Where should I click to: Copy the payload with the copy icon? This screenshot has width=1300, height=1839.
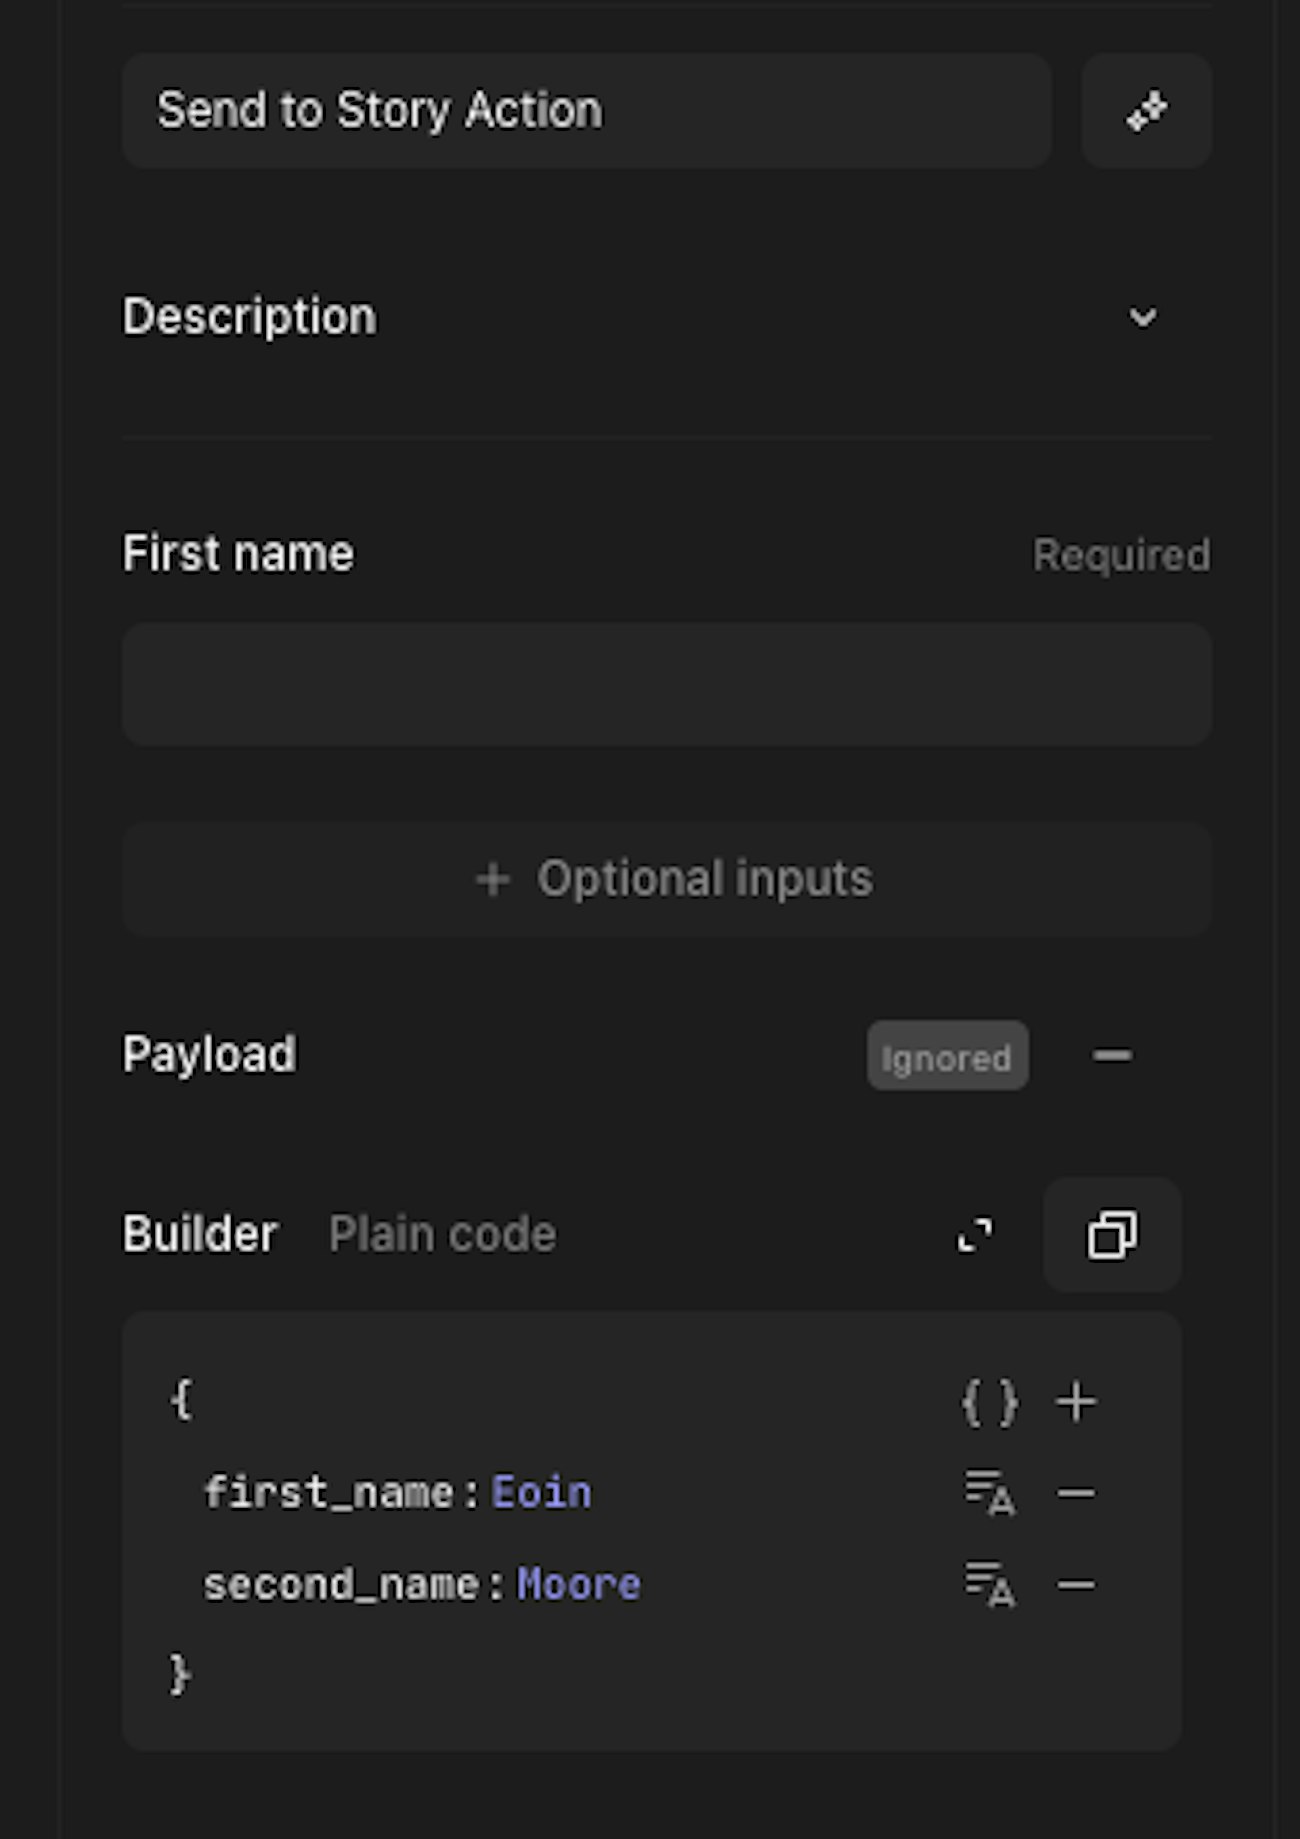[x=1112, y=1235]
